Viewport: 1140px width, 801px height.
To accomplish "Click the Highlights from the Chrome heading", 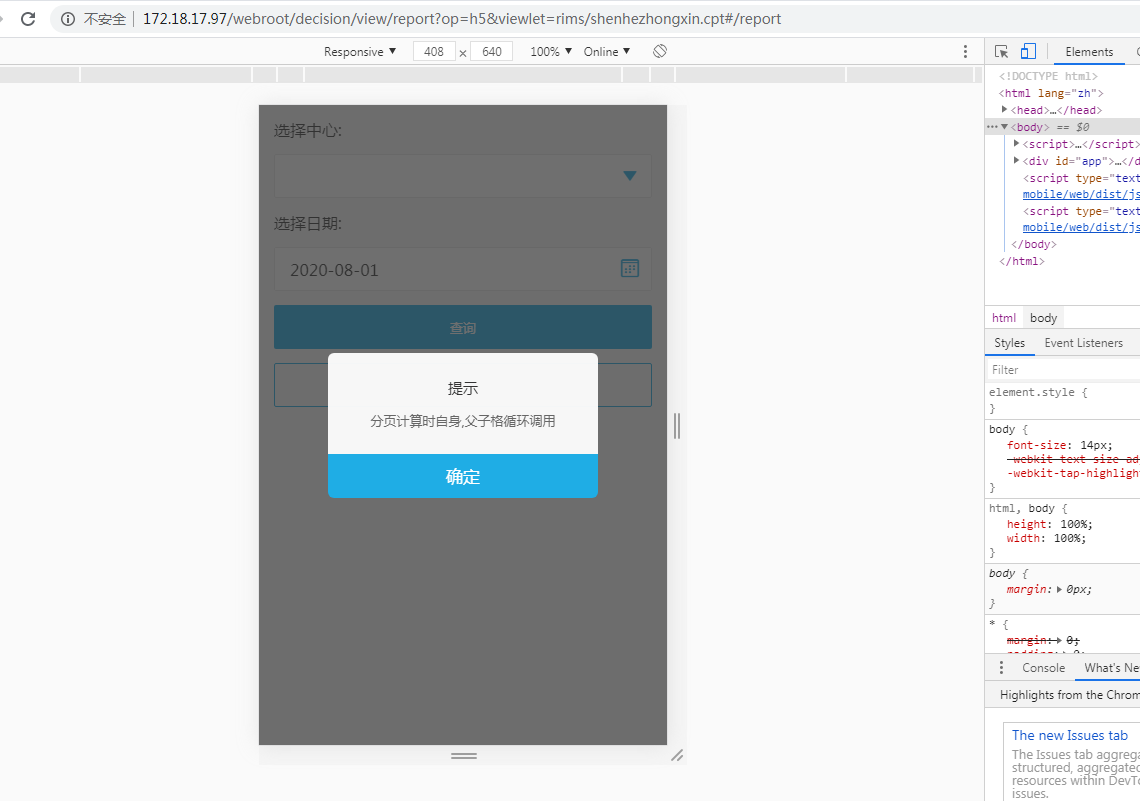I will (x=1069, y=695).
